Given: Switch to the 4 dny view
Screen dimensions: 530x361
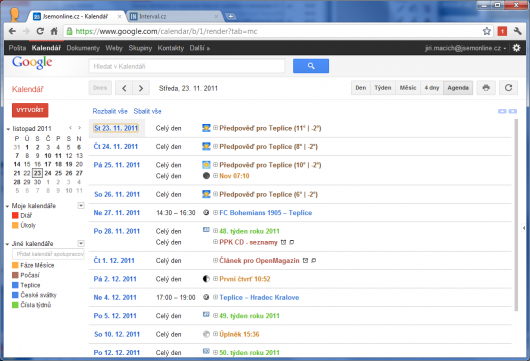Looking at the screenshot, I should click(432, 88).
